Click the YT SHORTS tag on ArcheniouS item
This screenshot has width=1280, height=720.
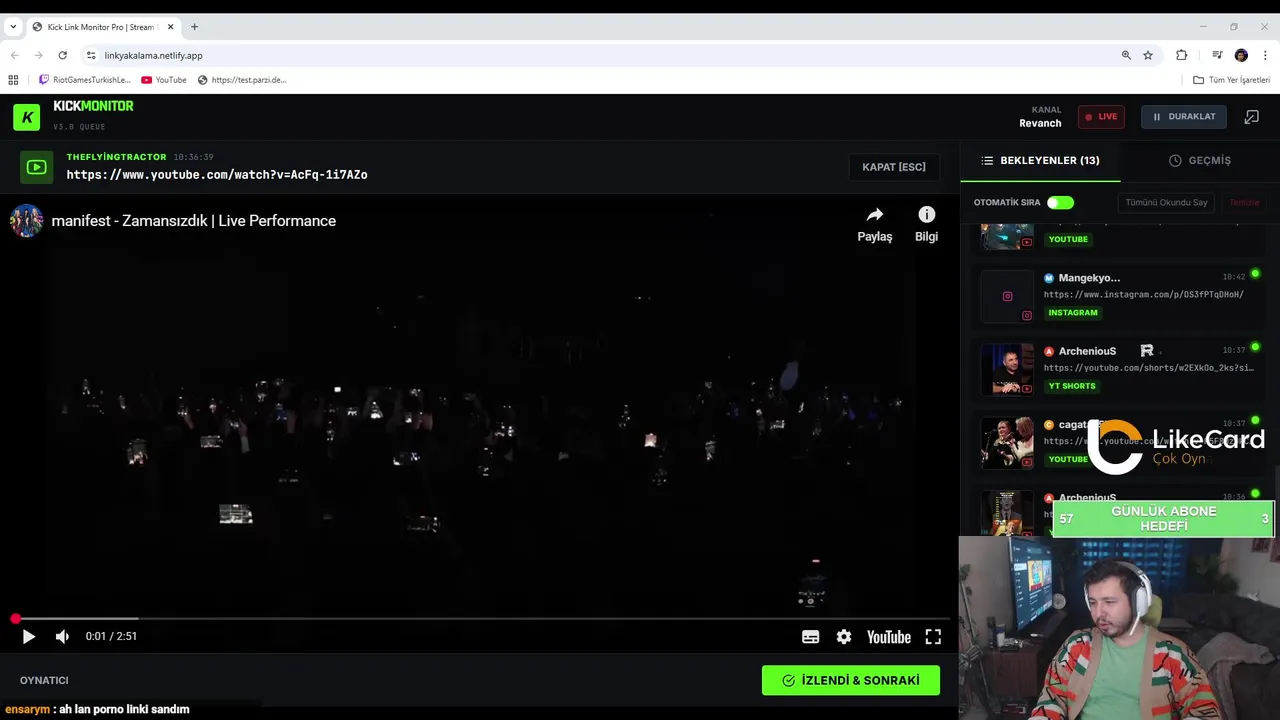[1072, 386]
